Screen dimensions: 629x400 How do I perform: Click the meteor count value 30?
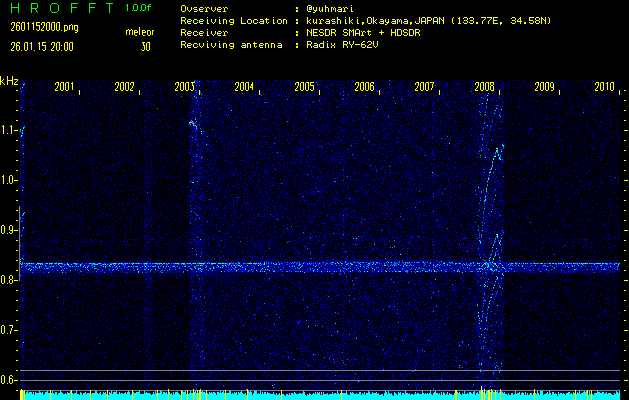pyautogui.click(x=145, y=45)
